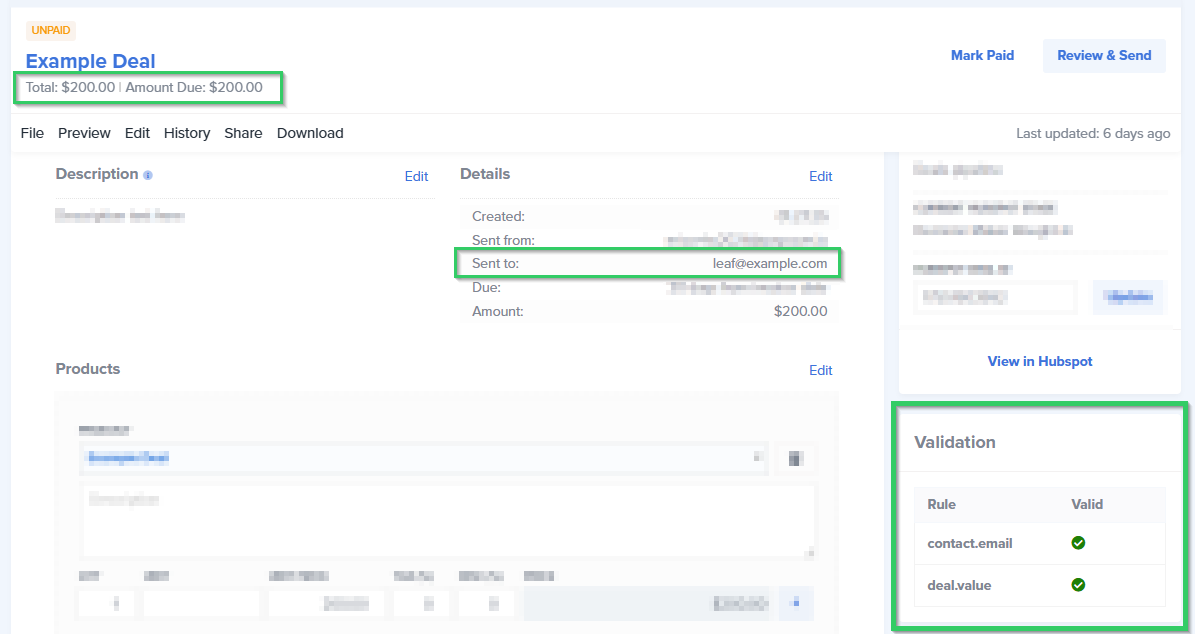Click the Review & Send button
The height and width of the screenshot is (634, 1195).
tap(1104, 55)
